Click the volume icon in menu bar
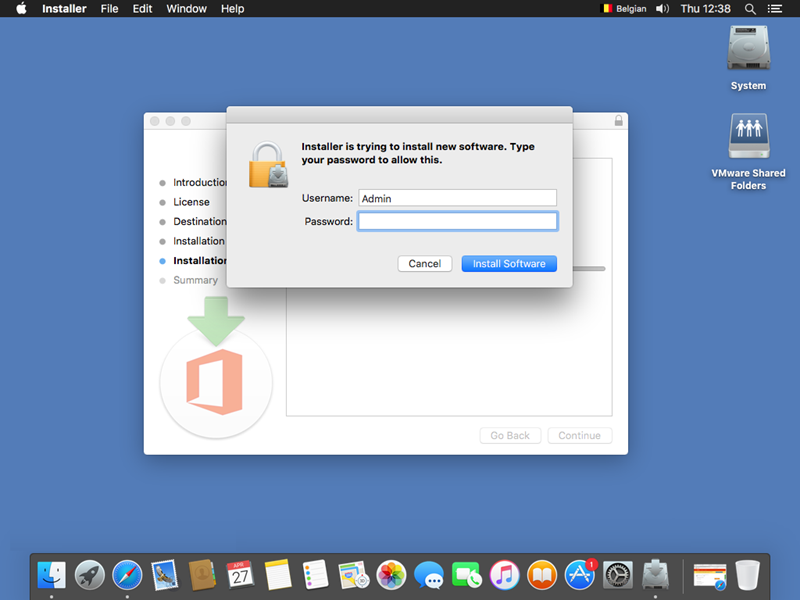The image size is (800, 600). (x=662, y=9)
